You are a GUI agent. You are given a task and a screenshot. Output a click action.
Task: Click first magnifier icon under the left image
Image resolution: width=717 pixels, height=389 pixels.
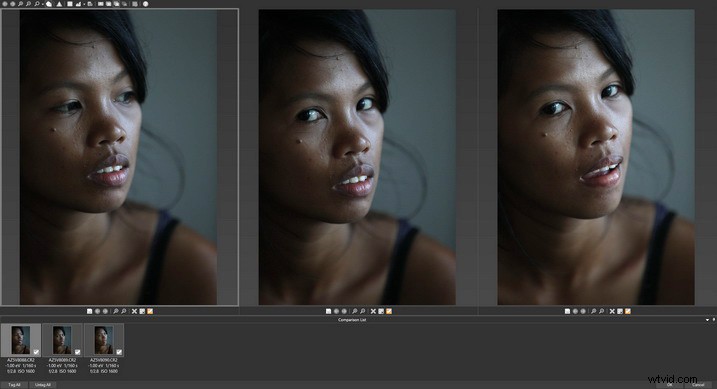[x=116, y=311]
